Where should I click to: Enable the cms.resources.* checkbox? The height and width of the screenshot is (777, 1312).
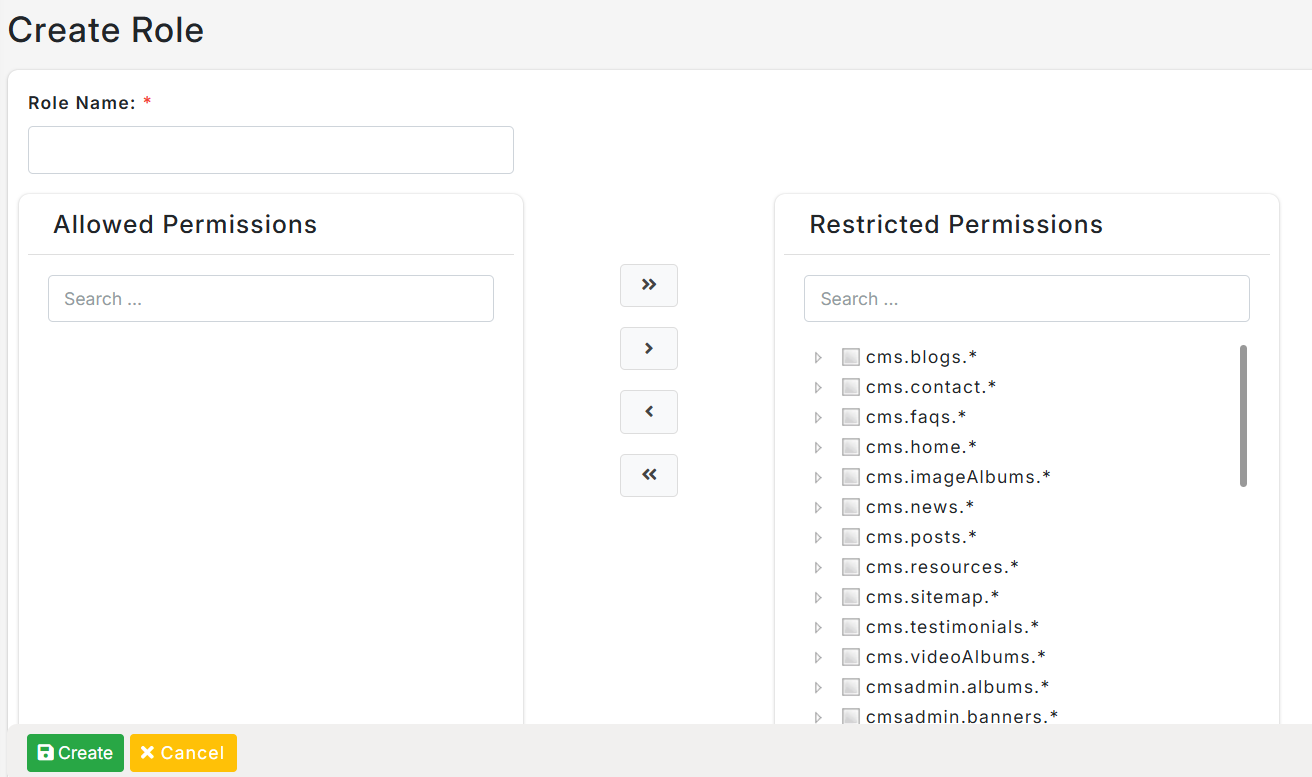(x=851, y=567)
